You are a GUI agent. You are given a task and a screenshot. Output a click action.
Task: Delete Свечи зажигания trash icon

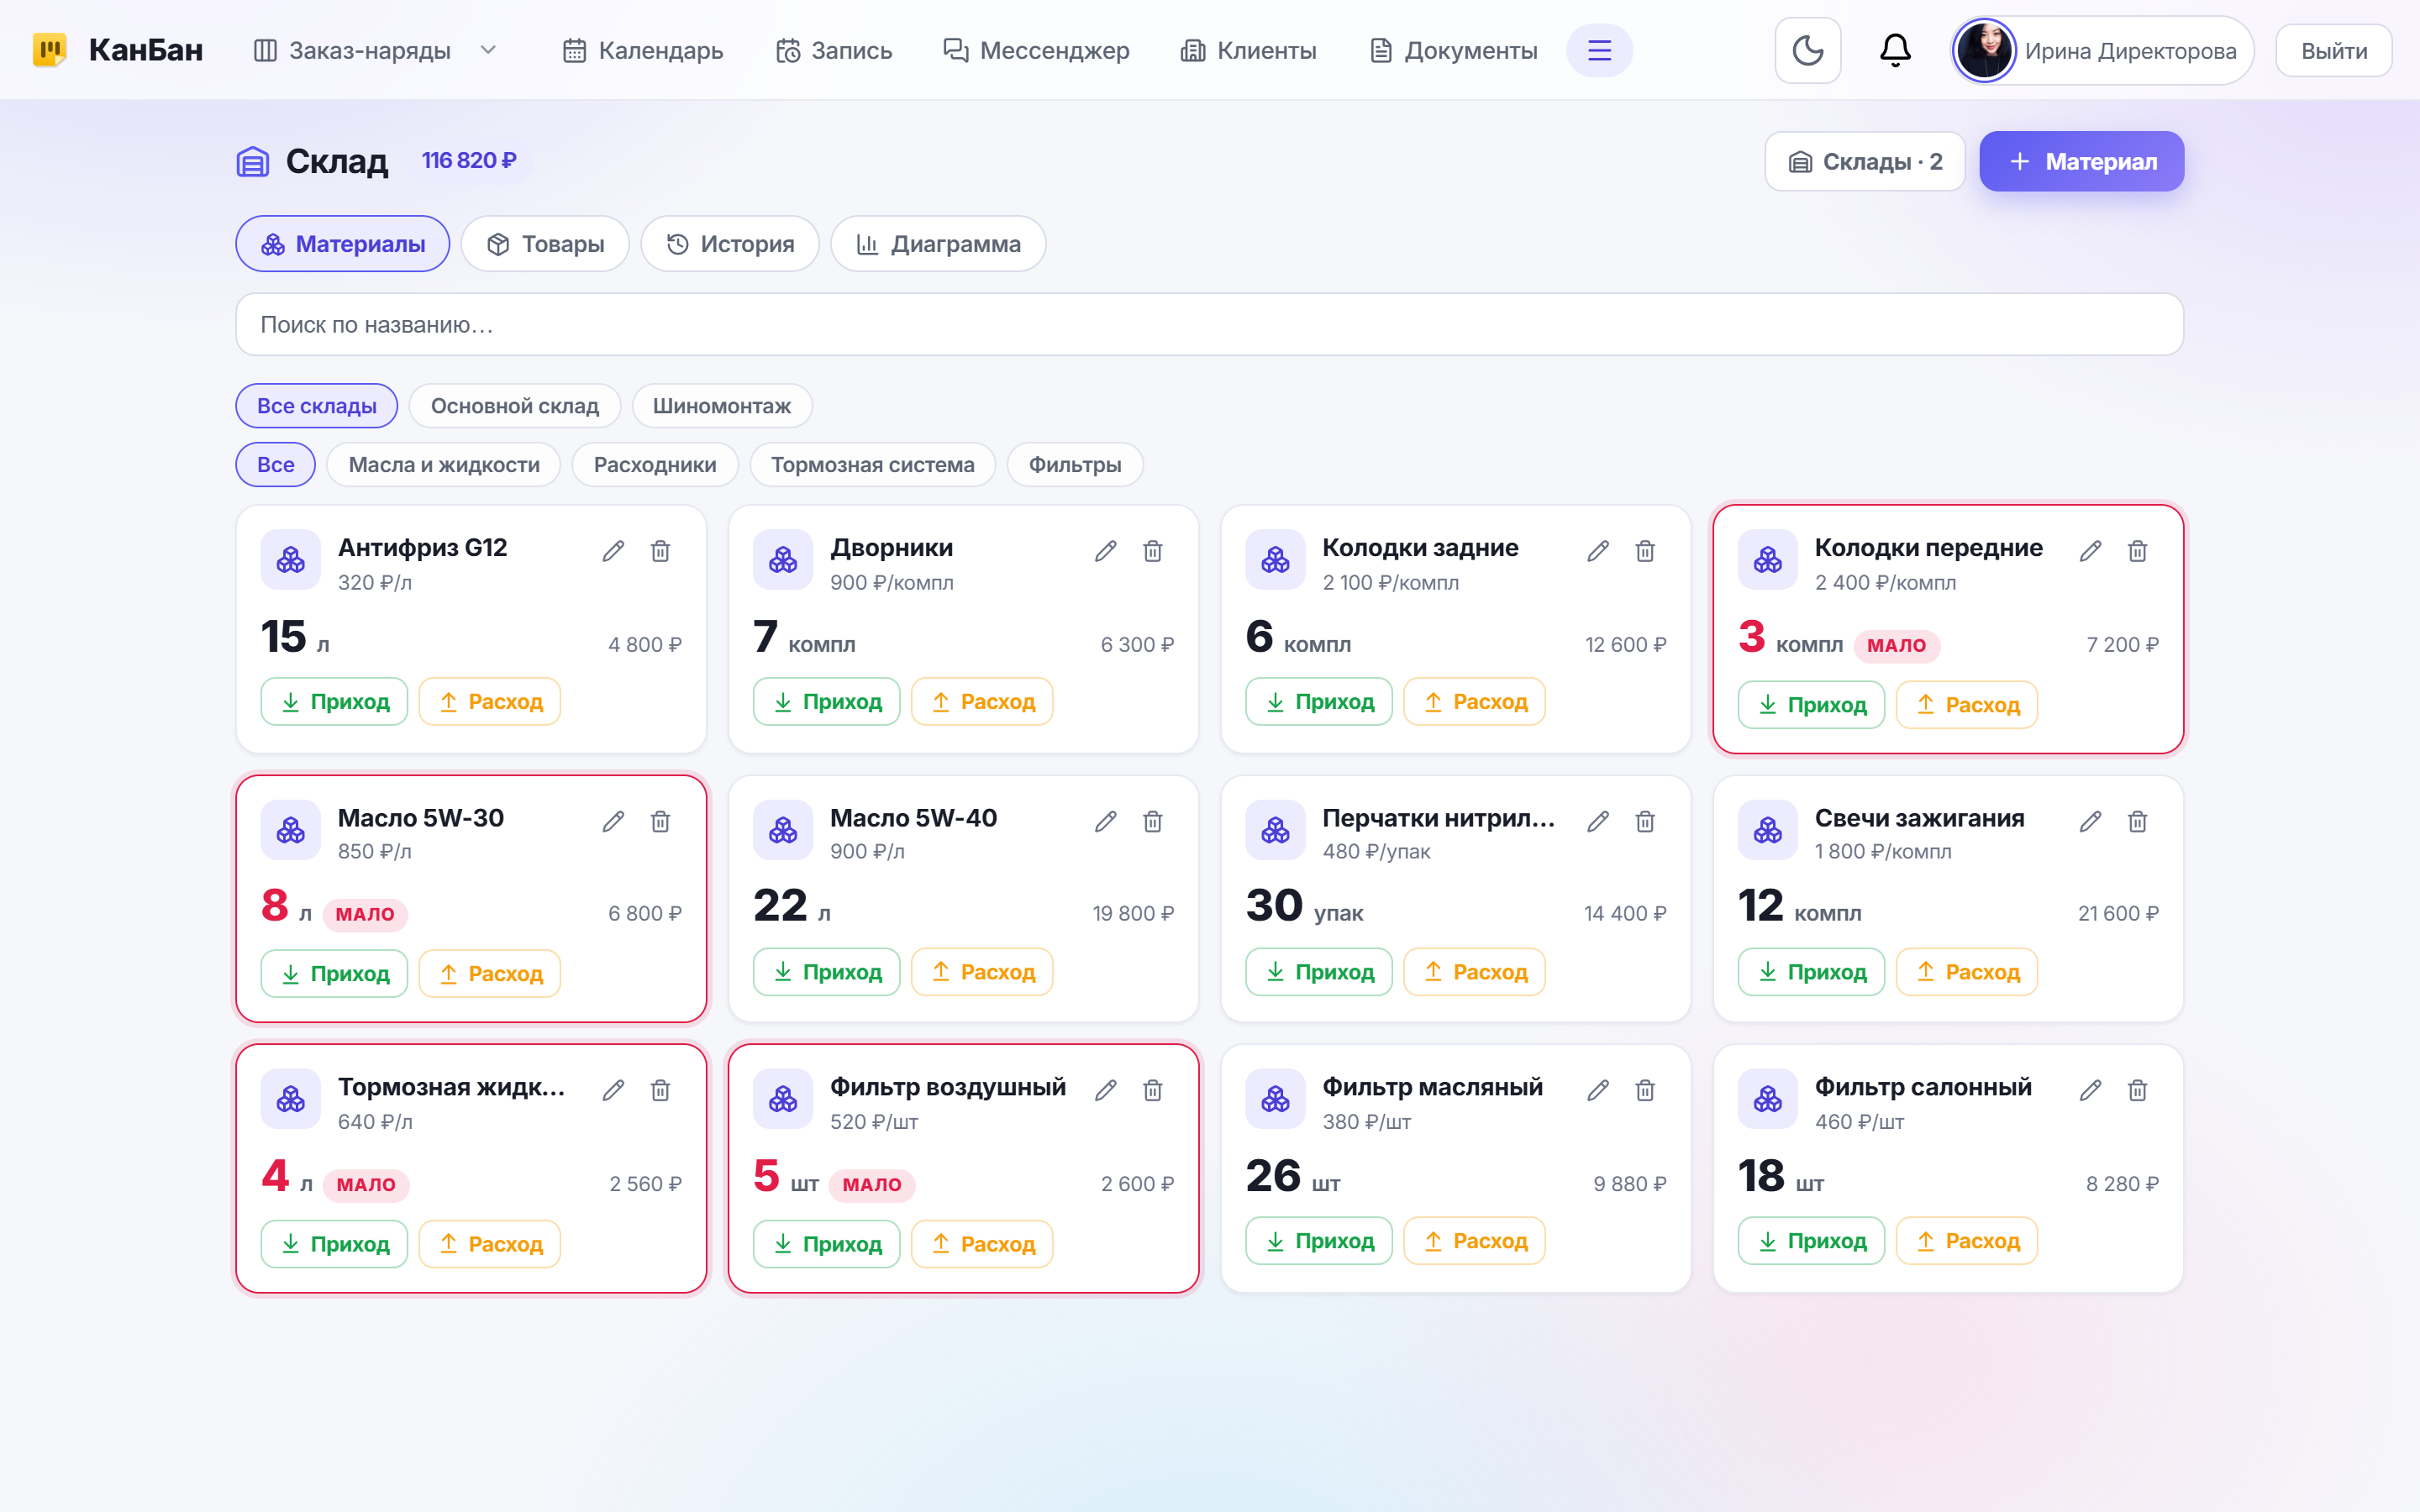click(x=2137, y=821)
